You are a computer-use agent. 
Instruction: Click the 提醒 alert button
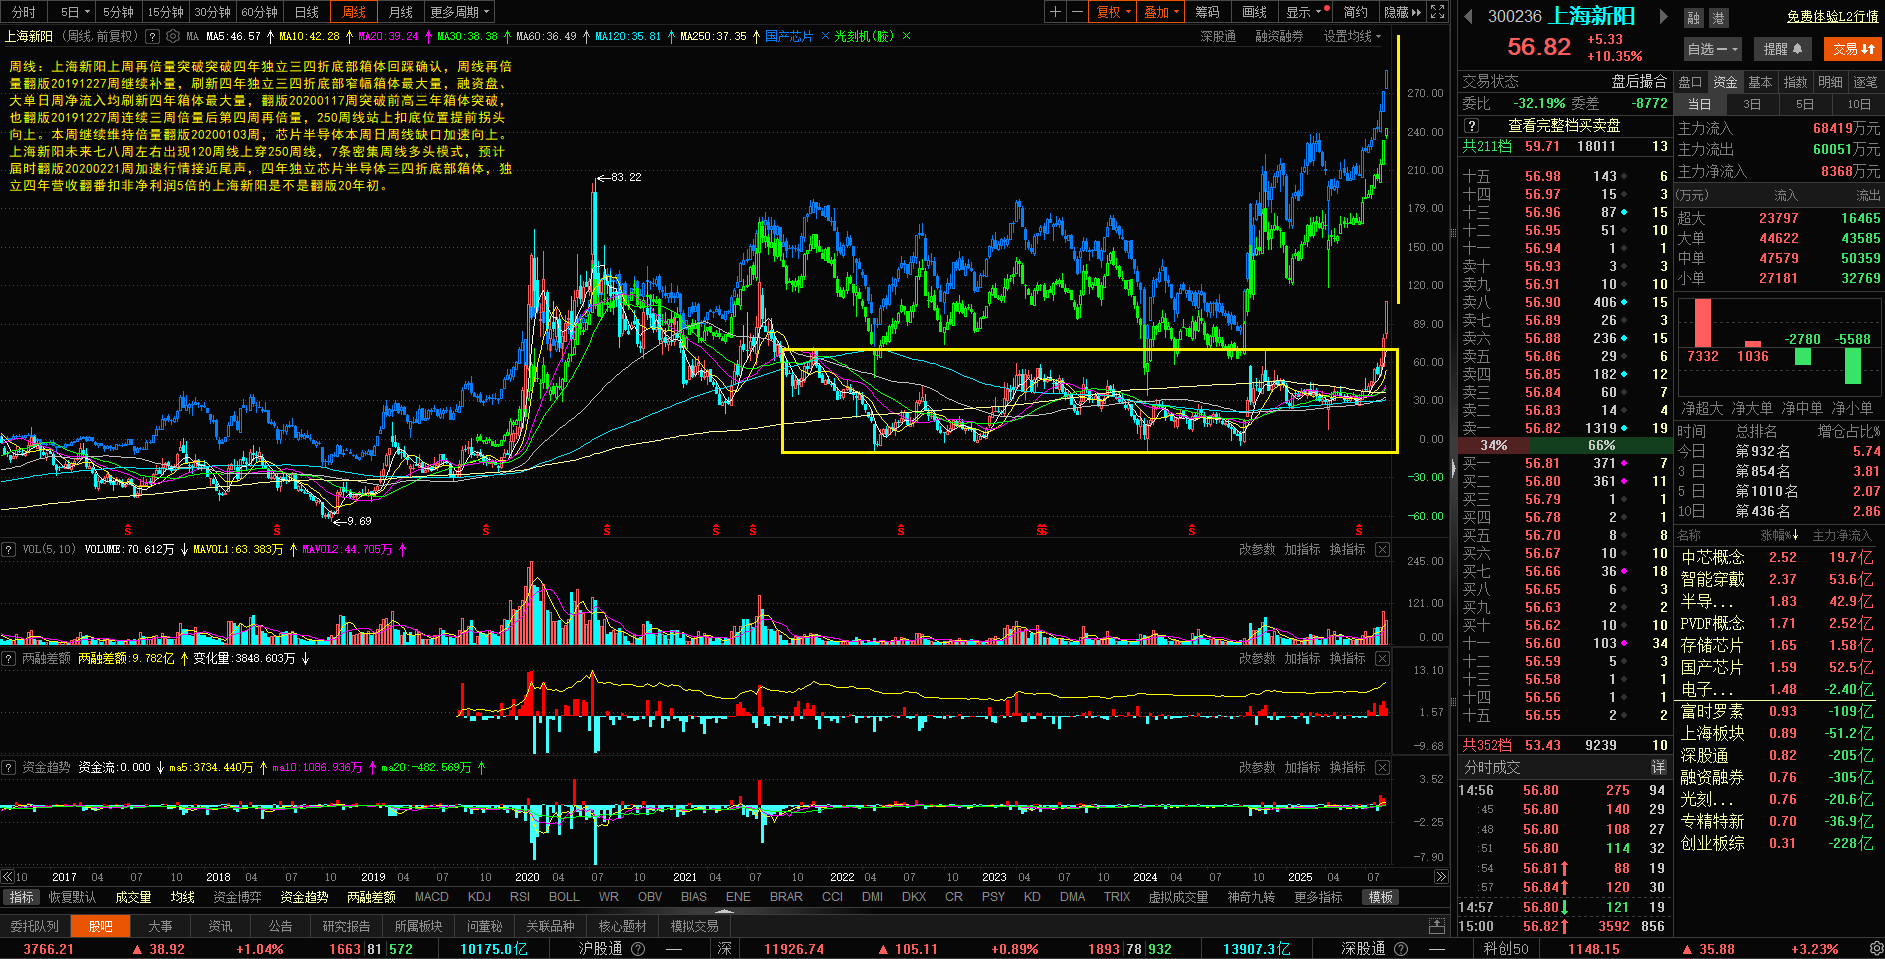[x=1783, y=49]
